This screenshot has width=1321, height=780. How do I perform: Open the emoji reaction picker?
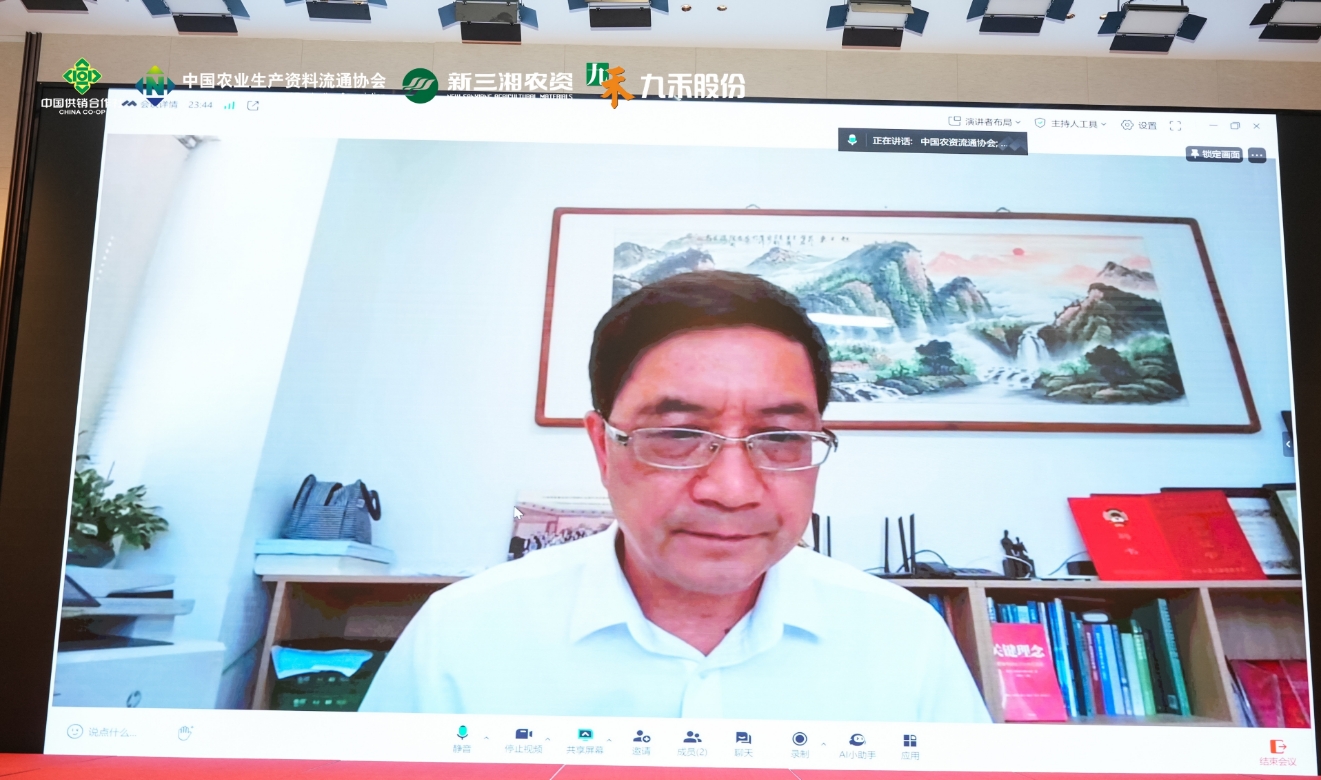(x=74, y=731)
